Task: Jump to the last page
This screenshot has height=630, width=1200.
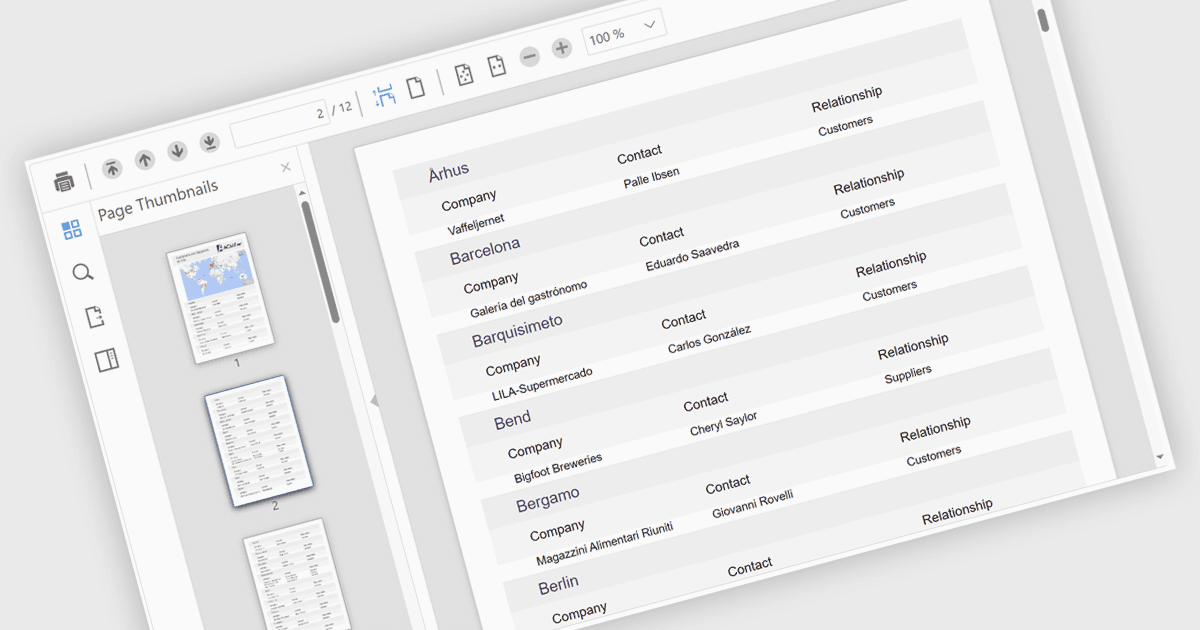Action: point(209,143)
